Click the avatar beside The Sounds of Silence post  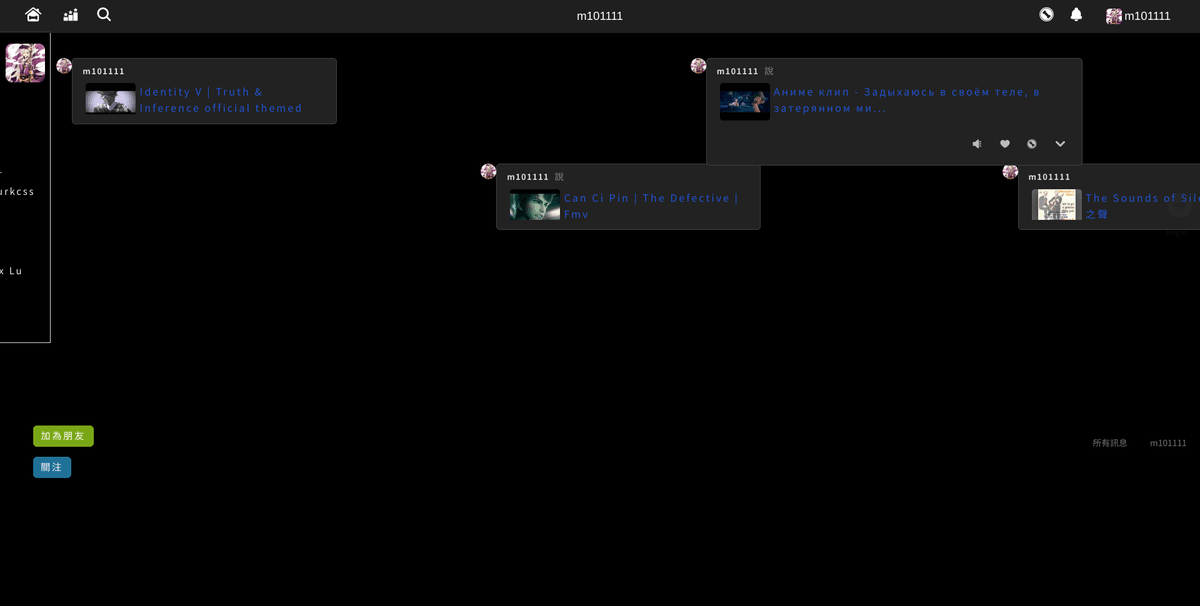coord(1011,172)
